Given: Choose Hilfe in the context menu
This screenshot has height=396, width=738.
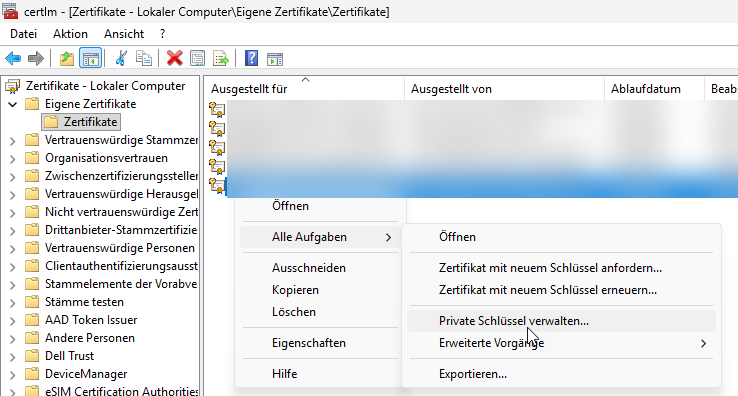Looking at the screenshot, I should pyautogui.click(x=320, y=373).
